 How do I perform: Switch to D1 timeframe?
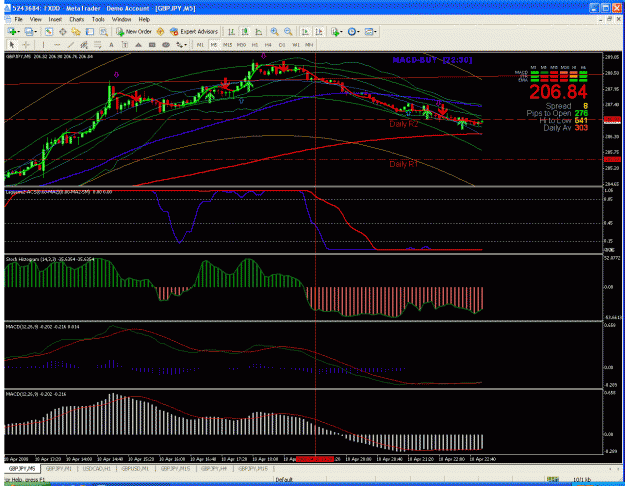pos(282,45)
